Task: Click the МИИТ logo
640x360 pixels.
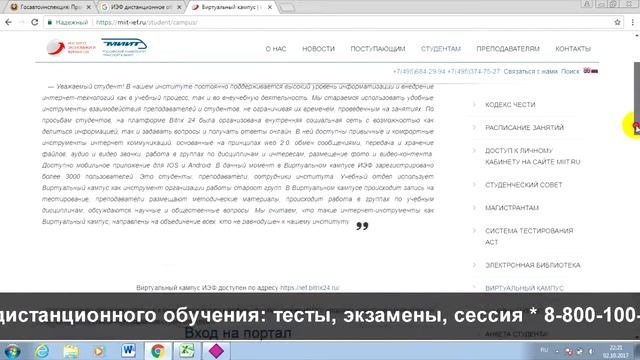Action: click(124, 47)
